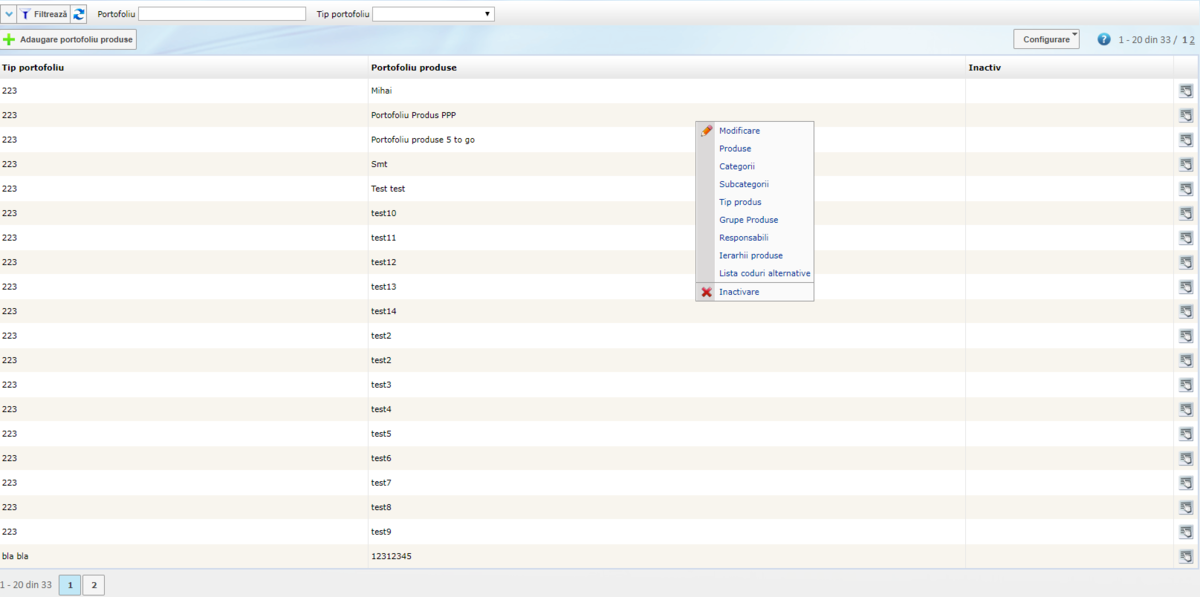The width and height of the screenshot is (1200, 597).
Task: Click the refresh arrows icon beside Filtrează
Action: [79, 14]
